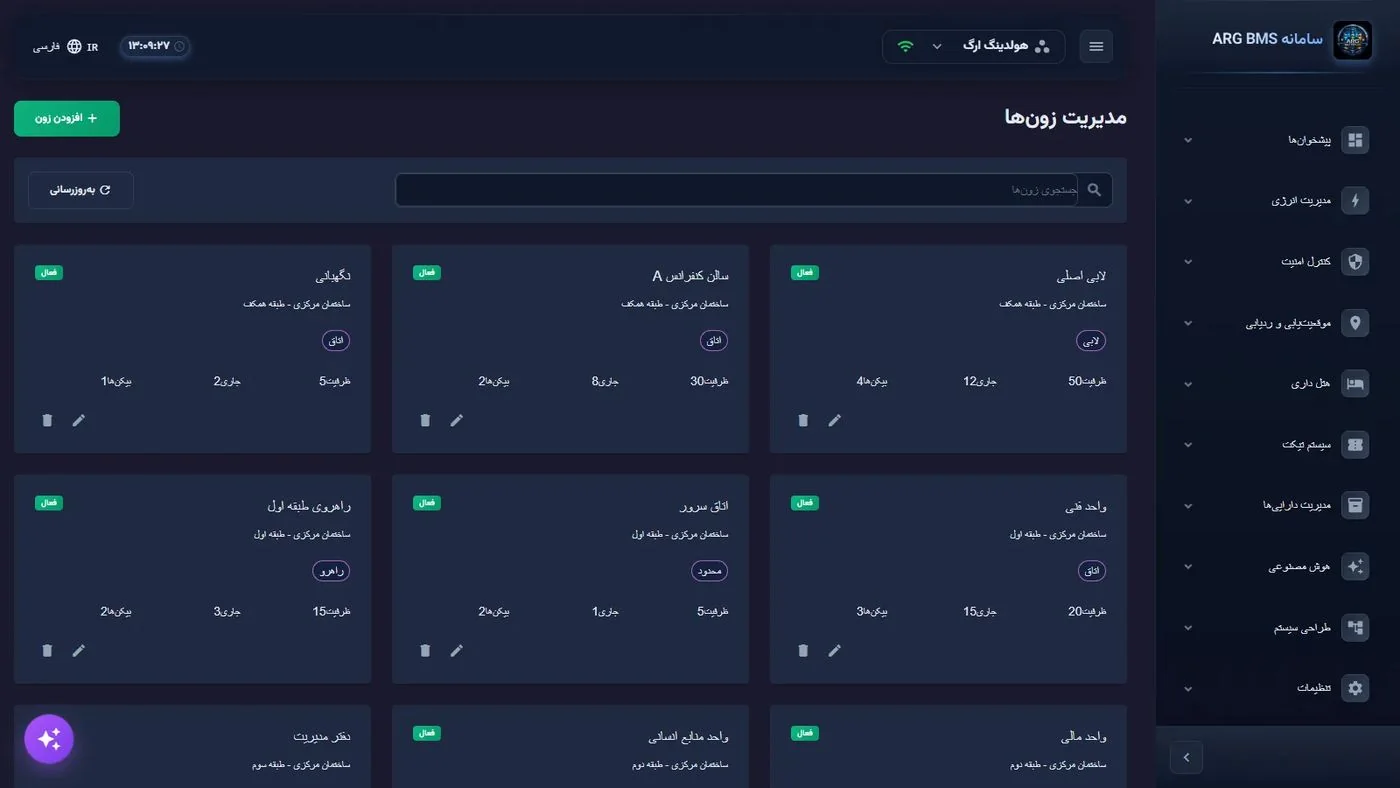Edit the لابی اصلی zone with pencil icon
This screenshot has height=788, width=1400.
[835, 420]
